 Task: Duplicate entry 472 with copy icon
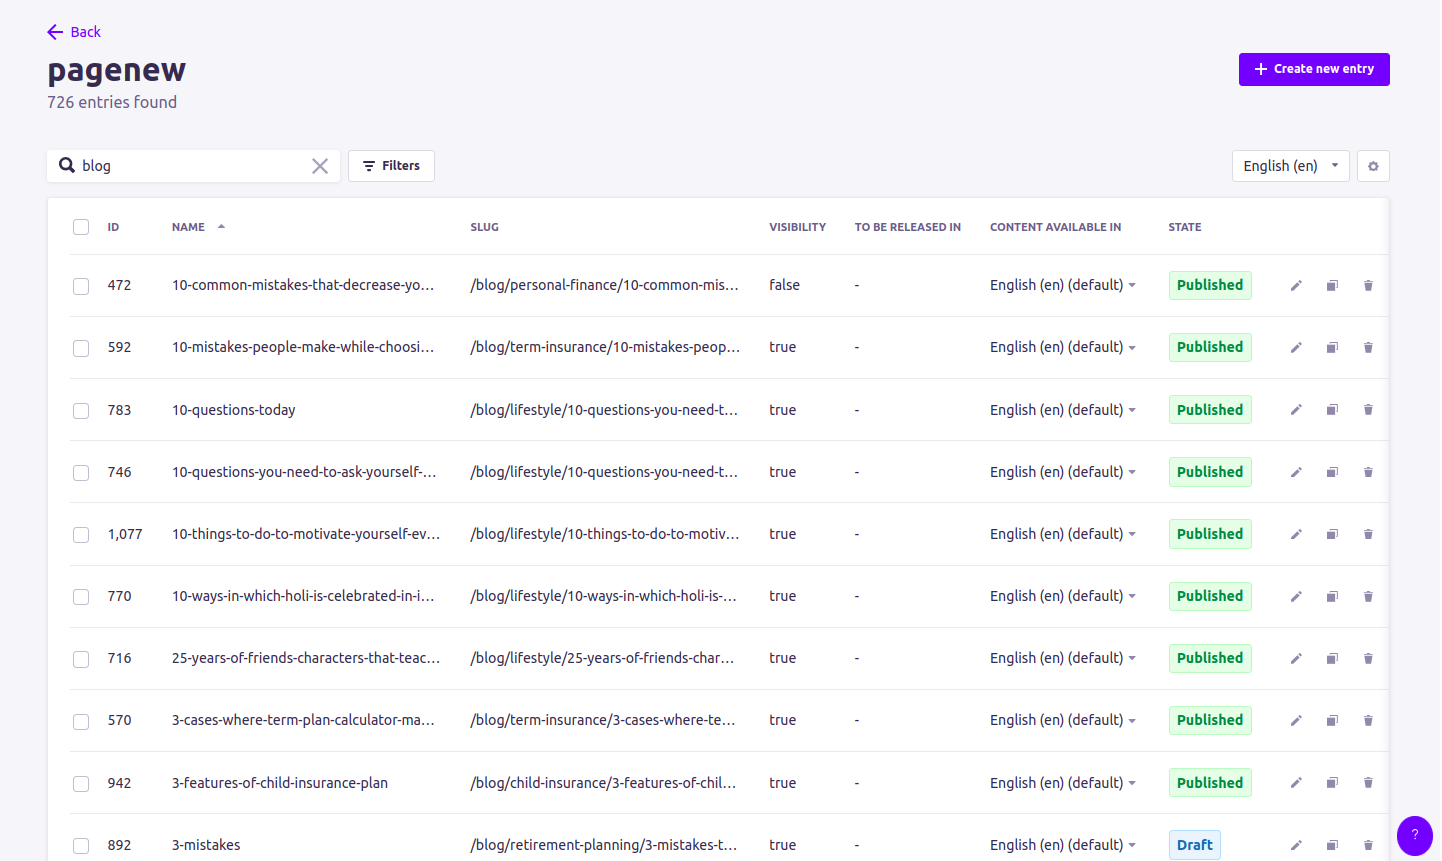(1332, 286)
